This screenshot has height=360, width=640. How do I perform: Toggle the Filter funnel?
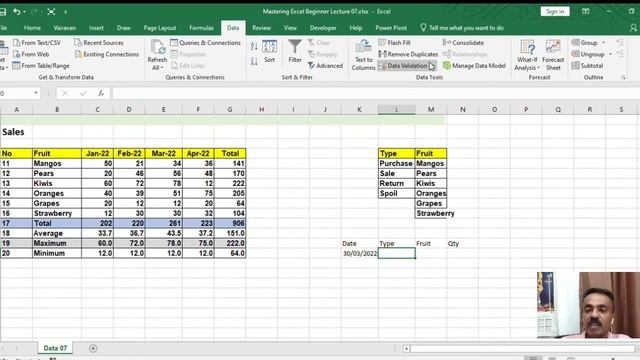[x=295, y=51]
